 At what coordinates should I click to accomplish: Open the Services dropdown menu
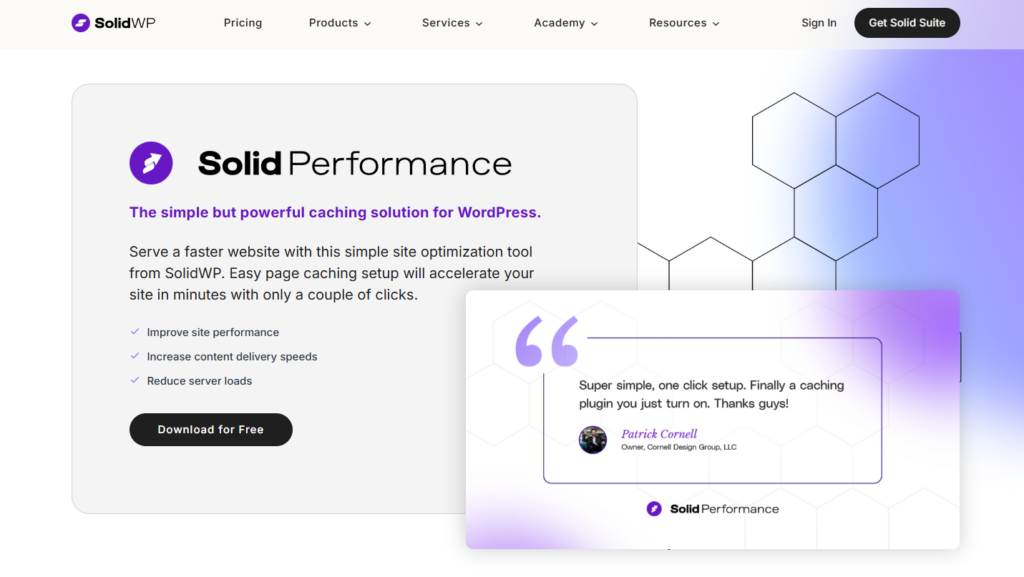(x=451, y=23)
